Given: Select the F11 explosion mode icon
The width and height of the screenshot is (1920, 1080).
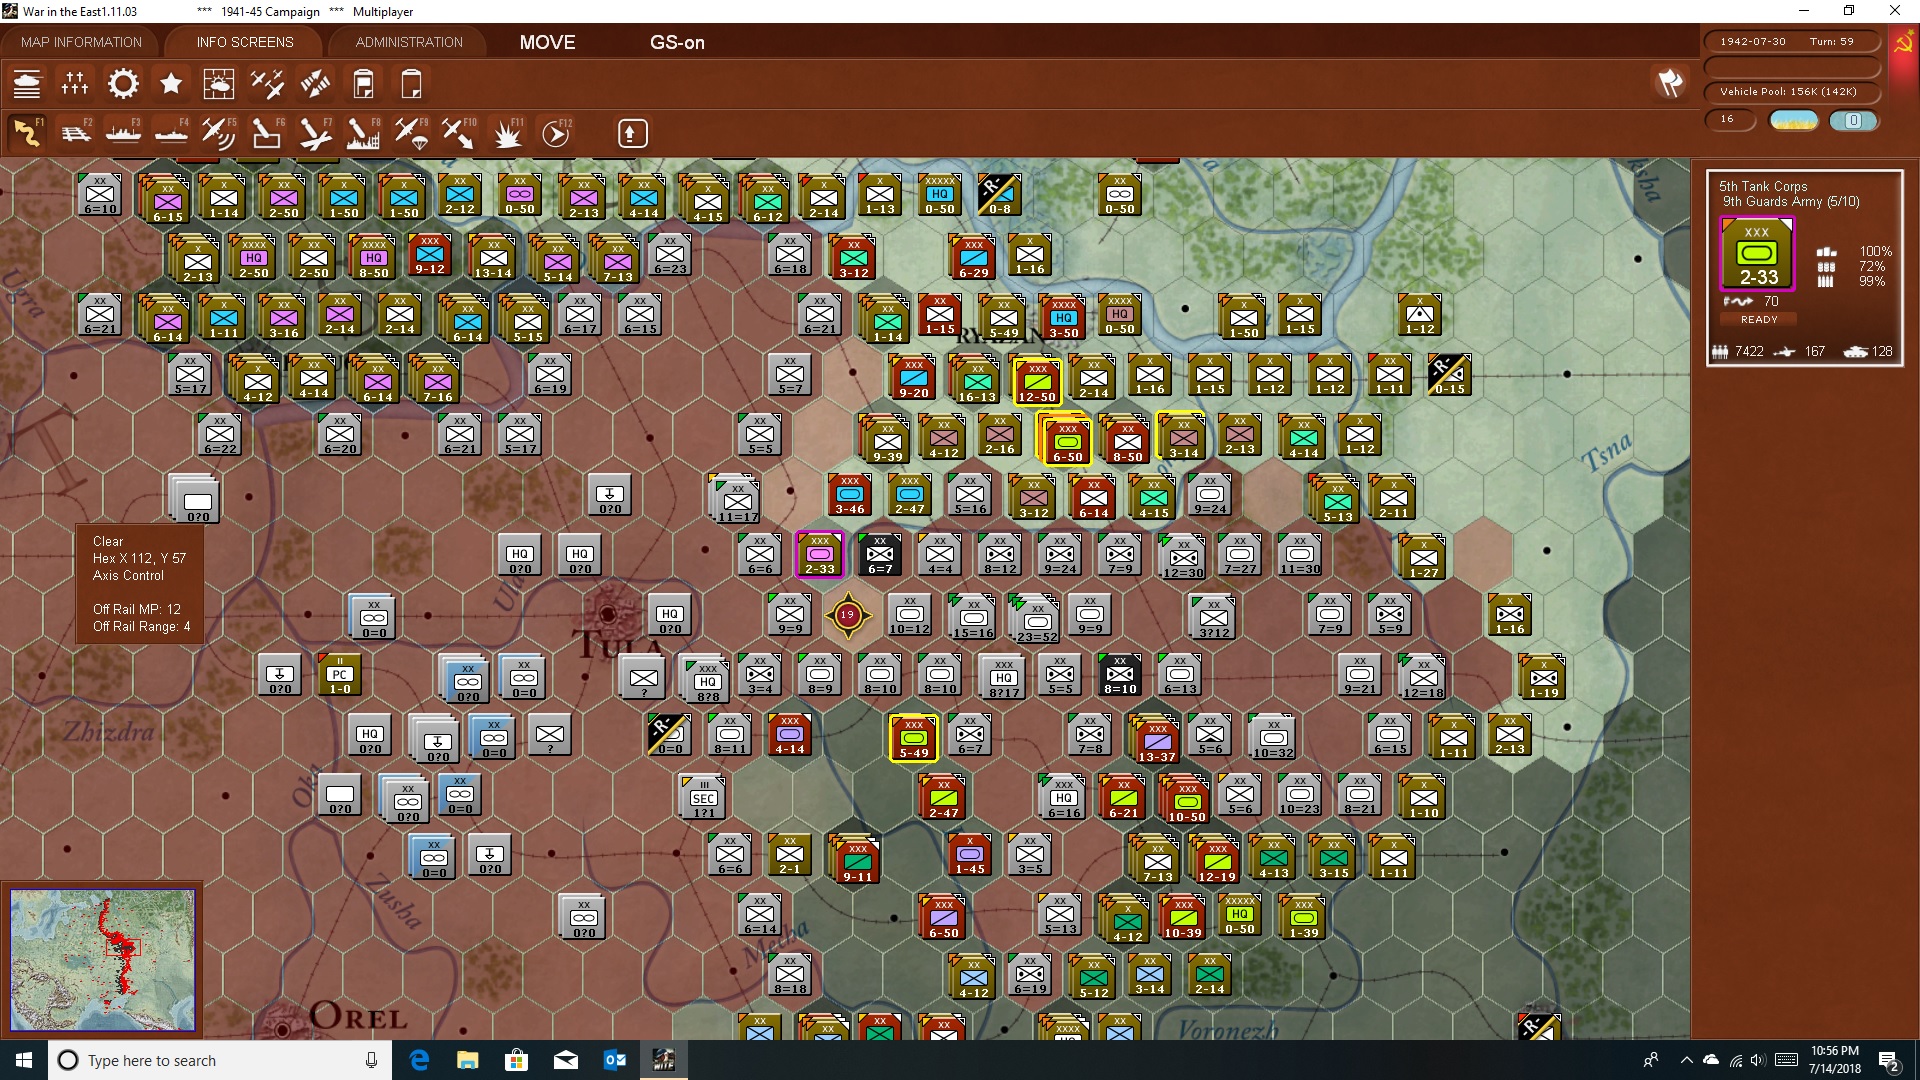Looking at the screenshot, I should [x=507, y=133].
